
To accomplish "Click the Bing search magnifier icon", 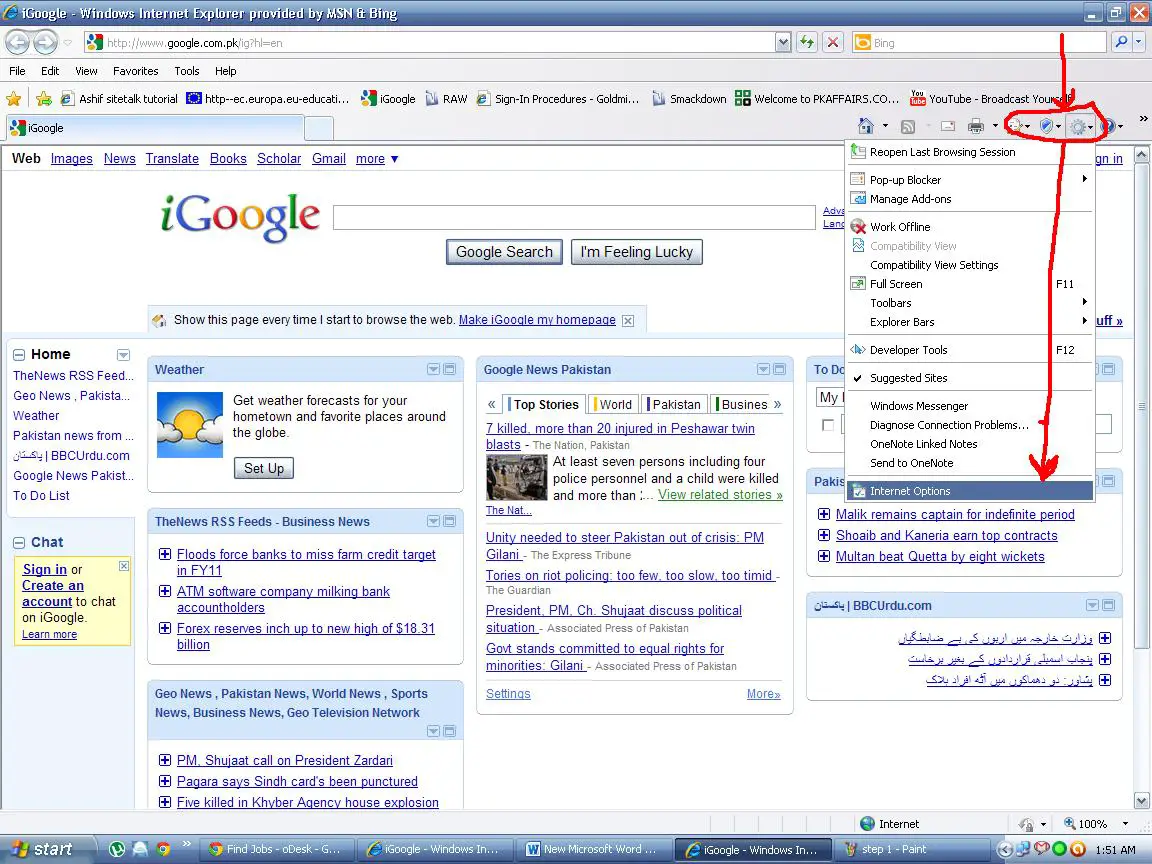I will (x=1121, y=43).
